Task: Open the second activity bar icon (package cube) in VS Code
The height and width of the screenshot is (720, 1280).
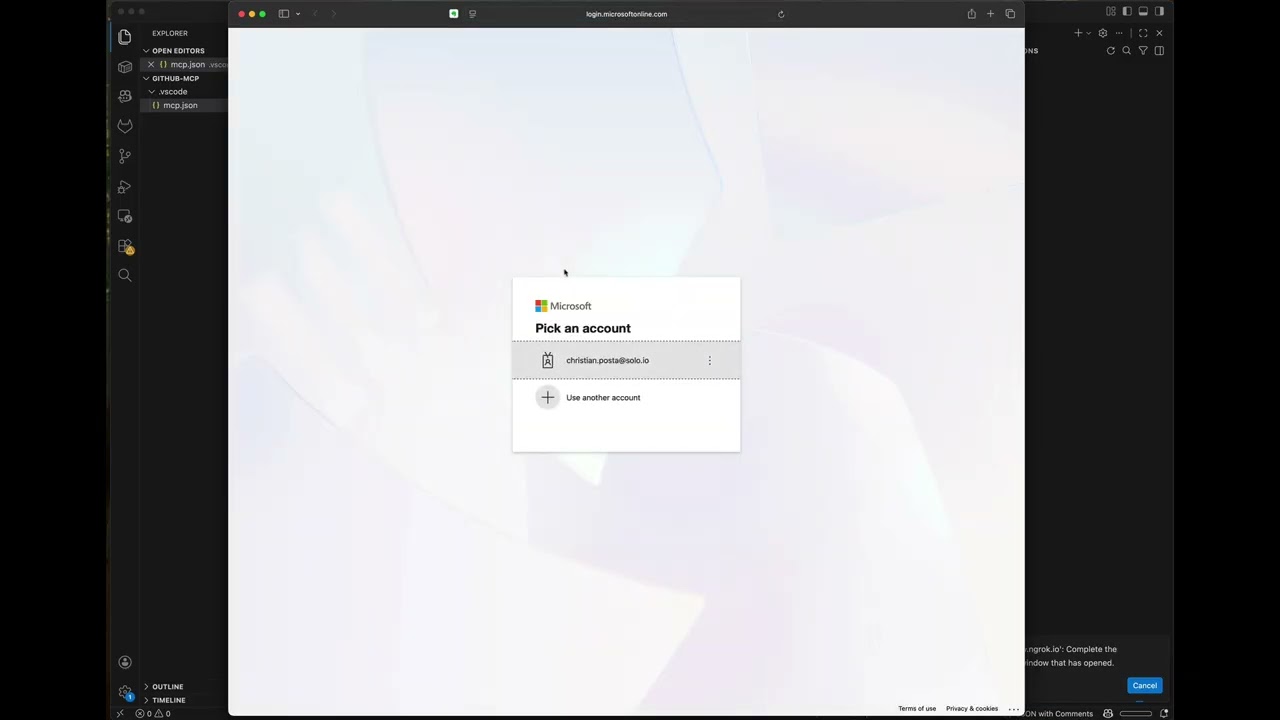Action: [x=125, y=67]
